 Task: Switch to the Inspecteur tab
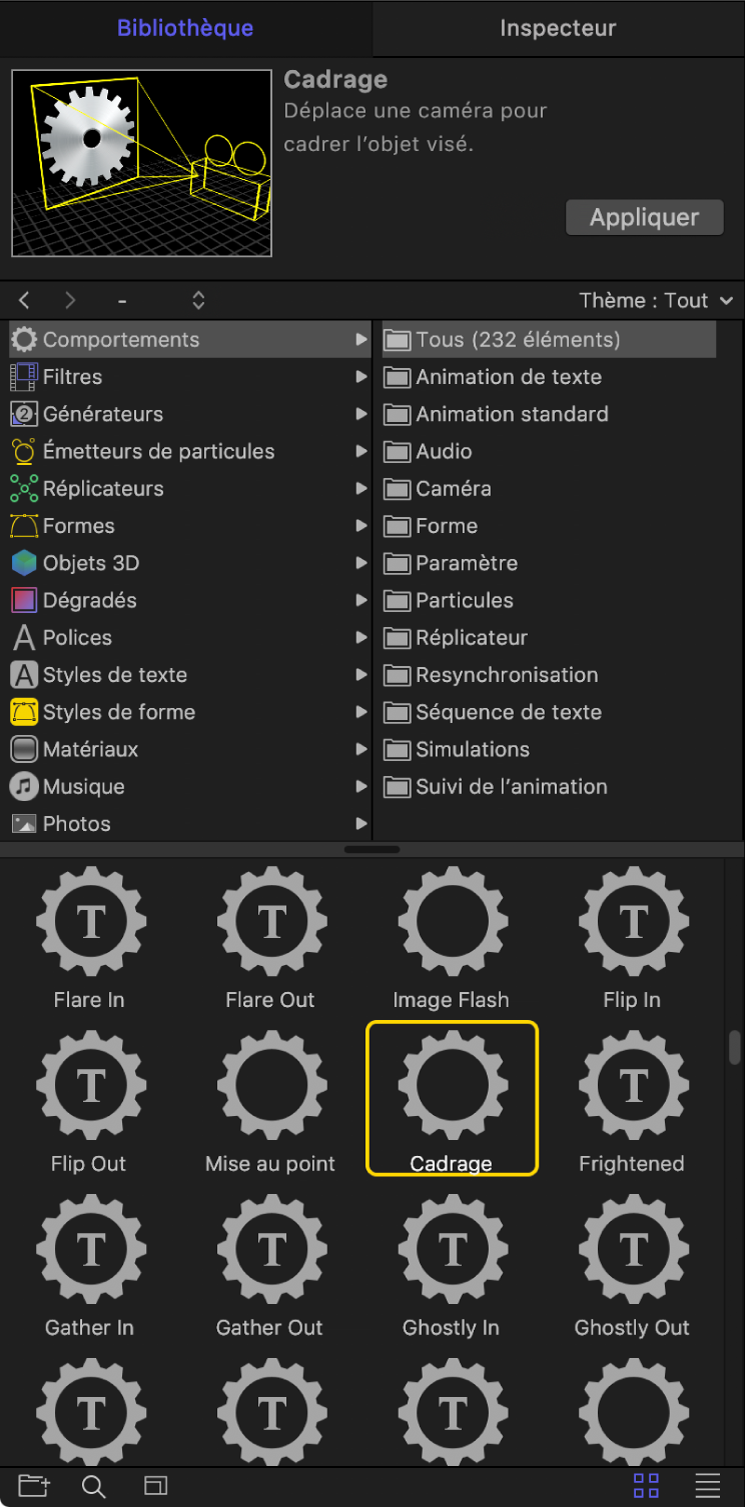pyautogui.click(x=558, y=28)
